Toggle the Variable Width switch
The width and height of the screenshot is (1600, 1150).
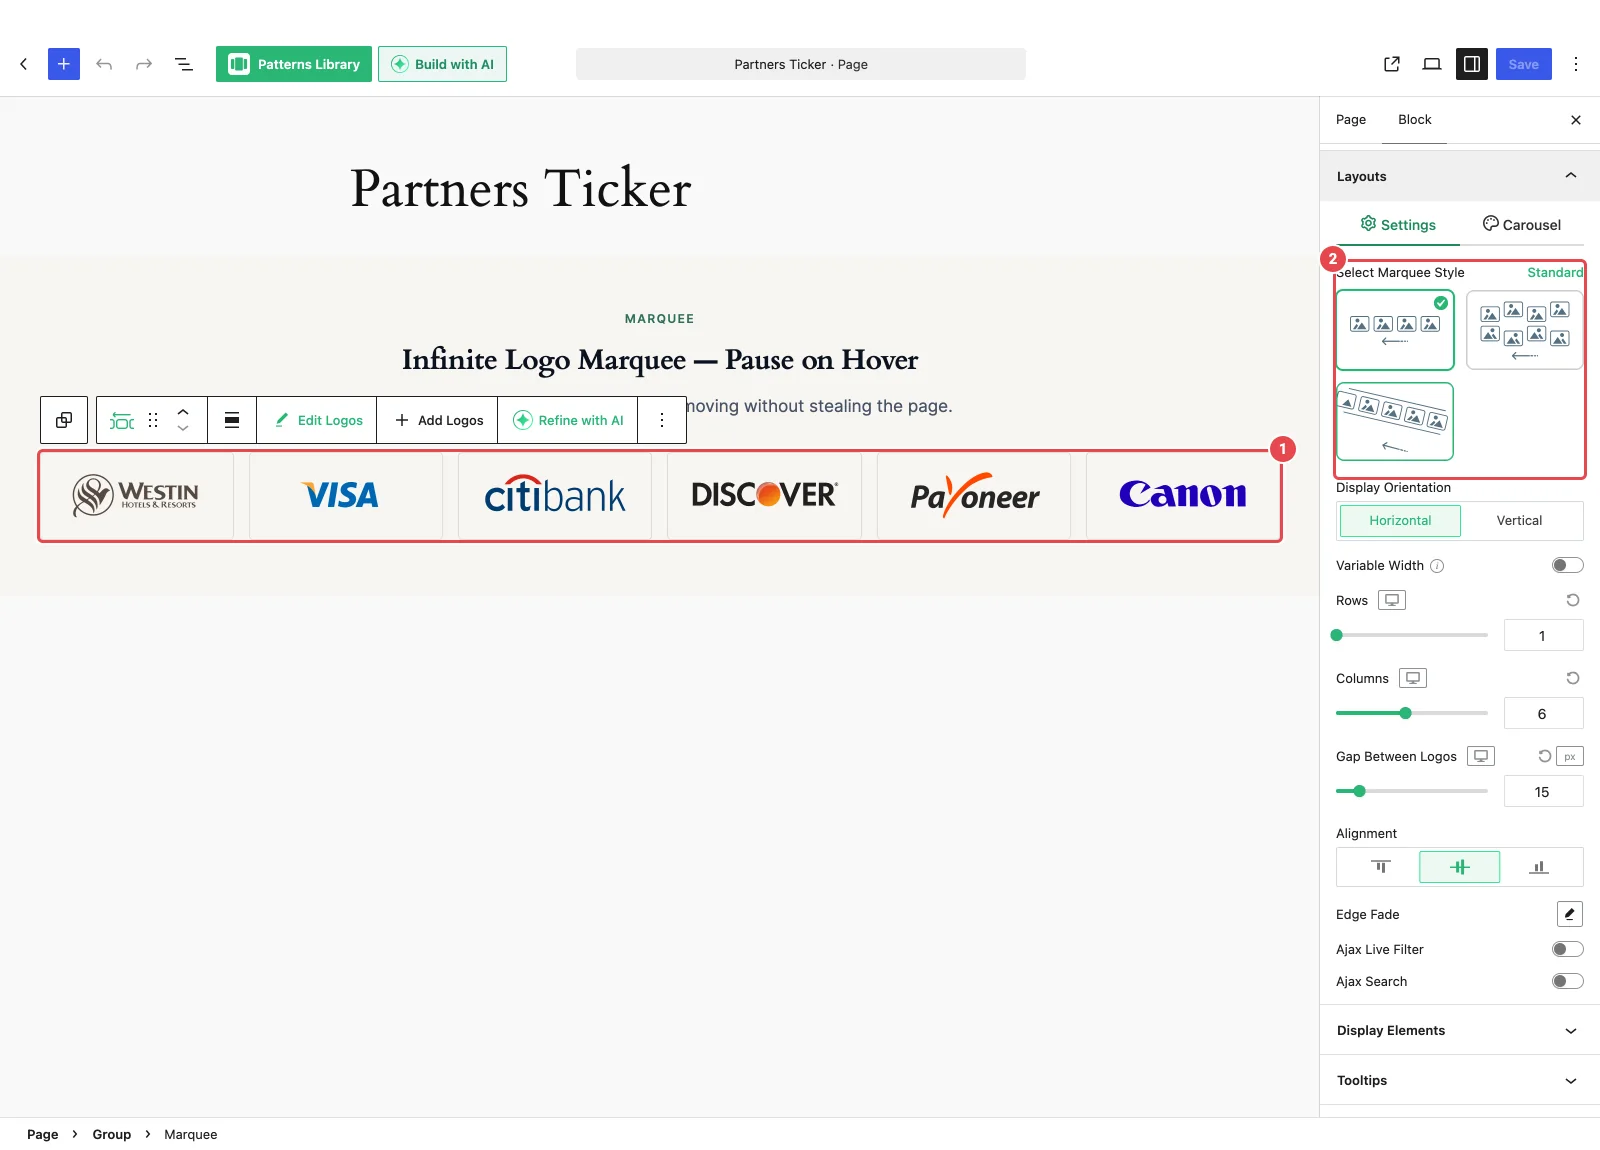coord(1568,565)
